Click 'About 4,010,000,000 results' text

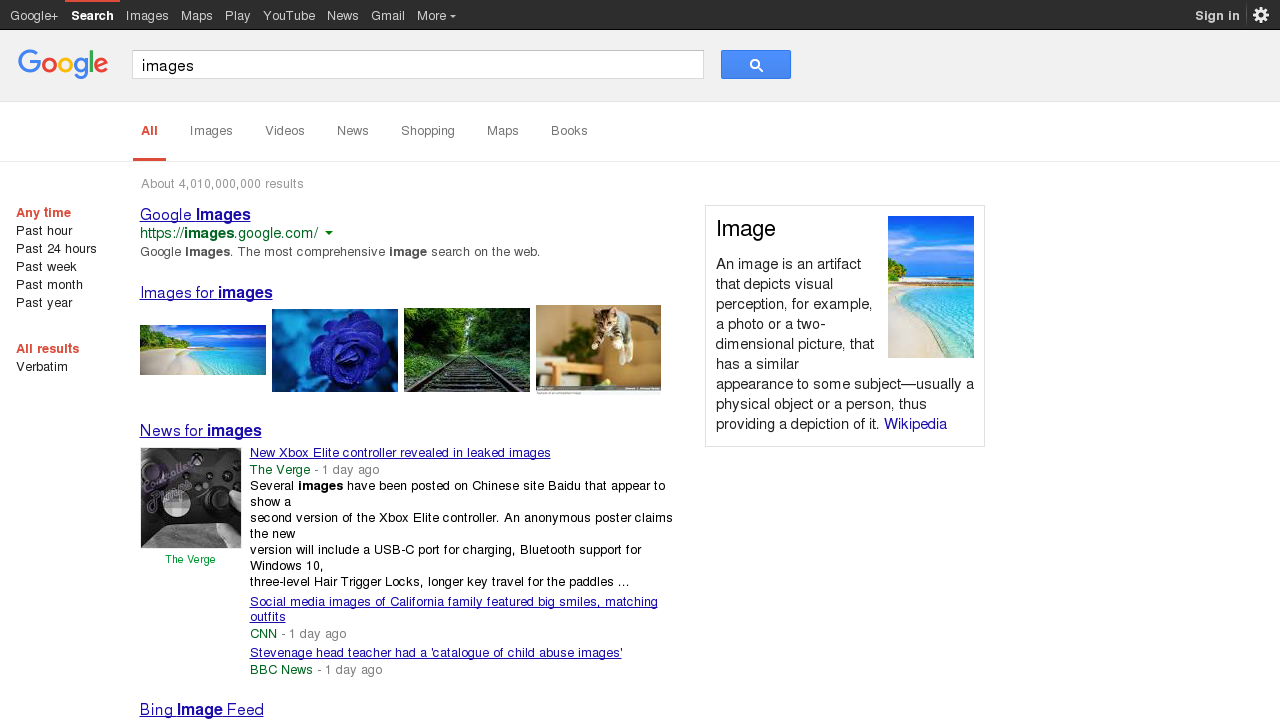click(222, 184)
